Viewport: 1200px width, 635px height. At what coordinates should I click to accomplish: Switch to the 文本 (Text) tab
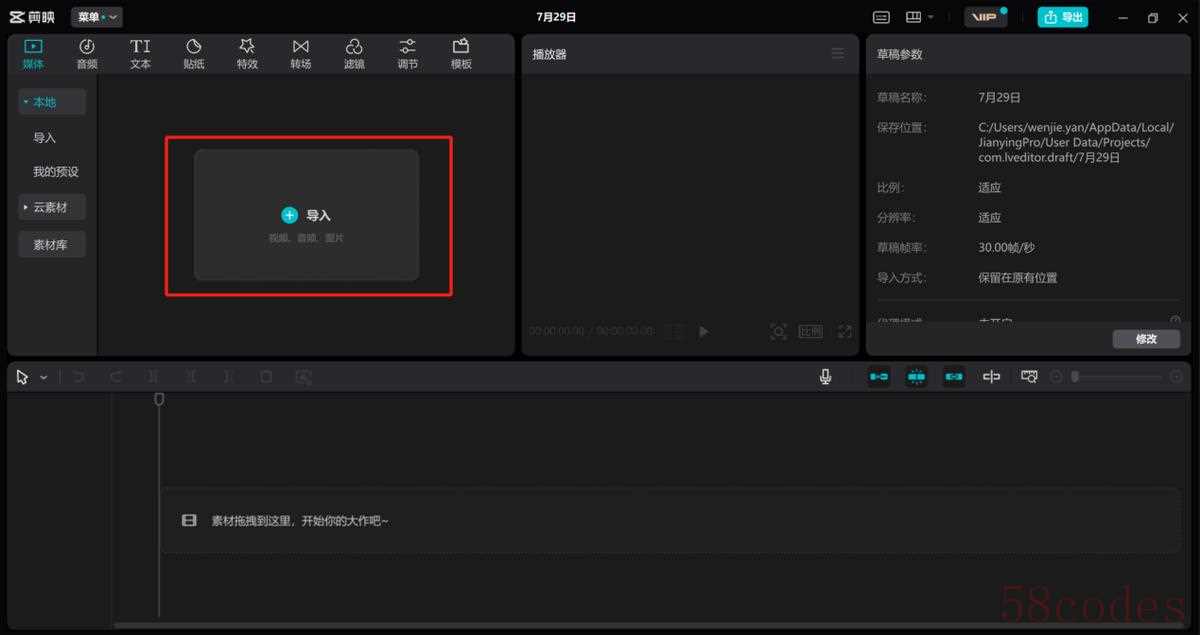140,54
